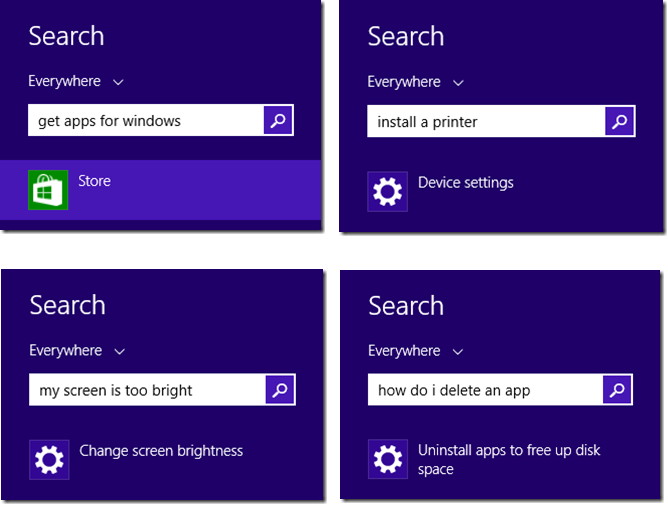This screenshot has width=668, height=511.
Task: Click search field containing 'get apps for windows'
Action: tap(146, 120)
